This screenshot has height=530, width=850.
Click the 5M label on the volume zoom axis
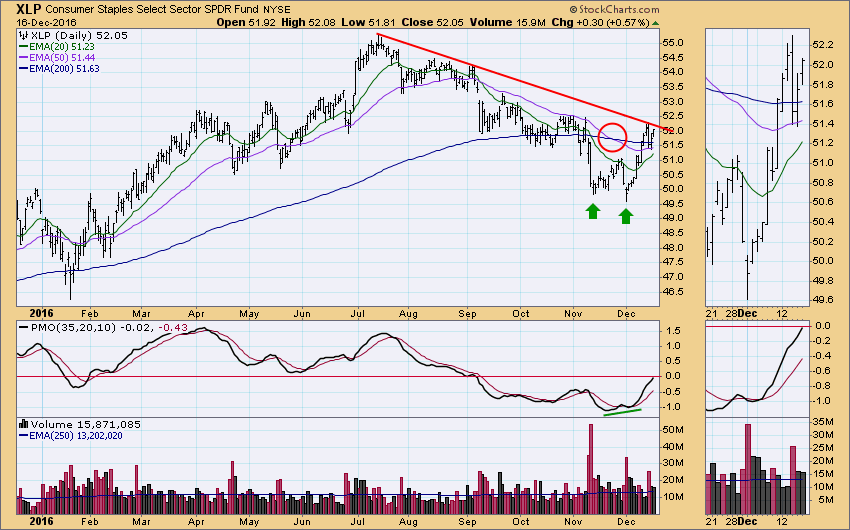click(826, 500)
